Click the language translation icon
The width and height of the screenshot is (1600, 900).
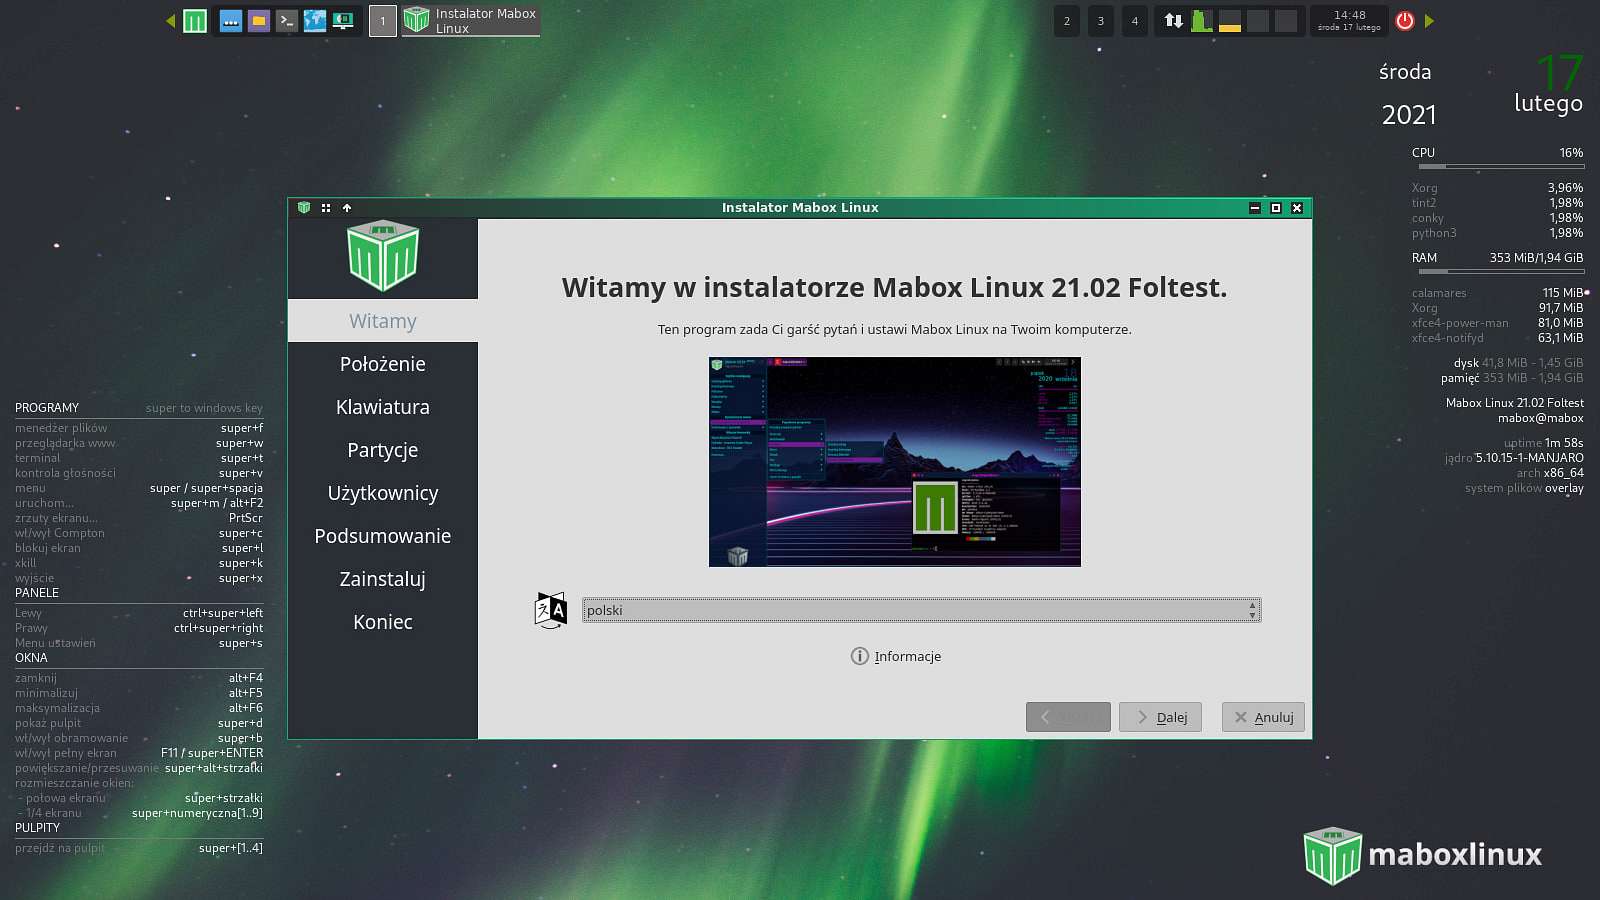click(551, 610)
